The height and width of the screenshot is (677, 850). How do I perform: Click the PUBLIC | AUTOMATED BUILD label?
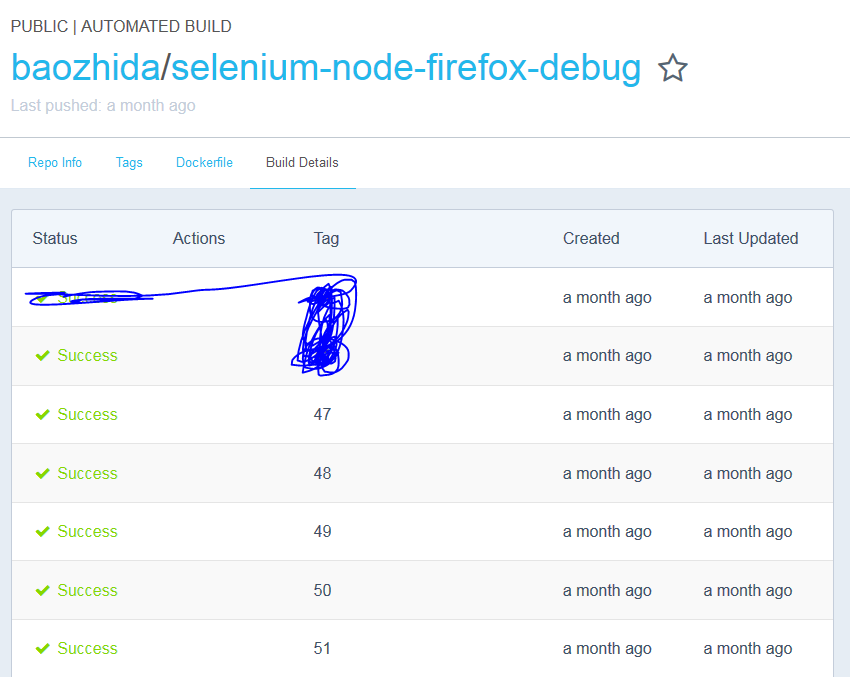pos(121,27)
